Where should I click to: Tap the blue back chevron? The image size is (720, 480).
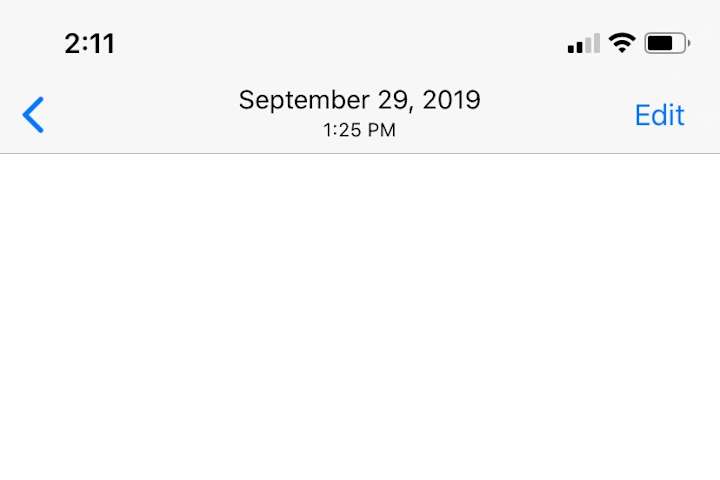point(33,115)
